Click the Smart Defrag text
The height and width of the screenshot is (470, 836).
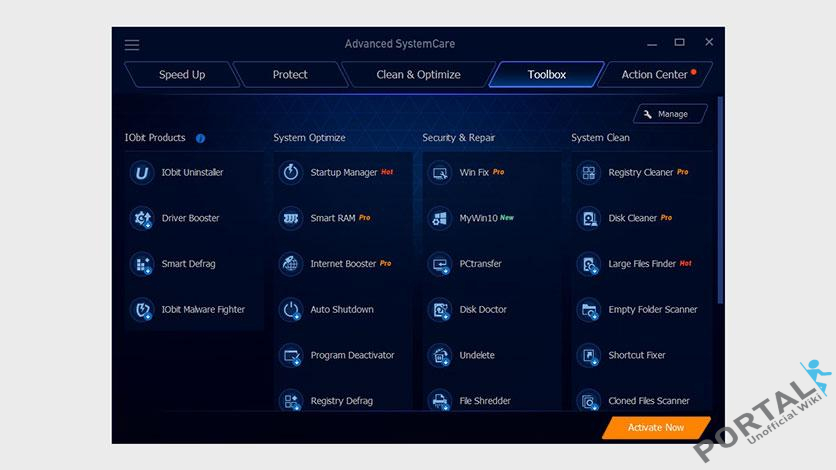[189, 264]
